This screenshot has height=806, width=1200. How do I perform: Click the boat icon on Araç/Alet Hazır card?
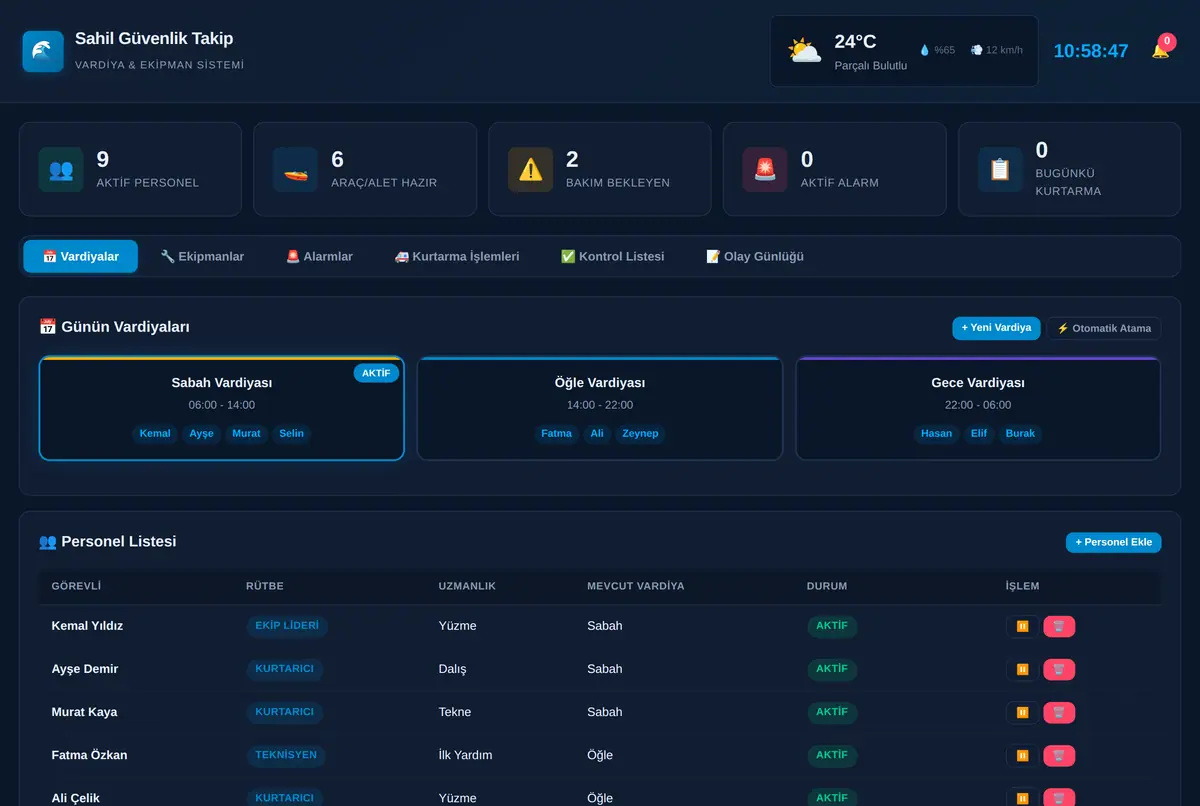point(296,170)
